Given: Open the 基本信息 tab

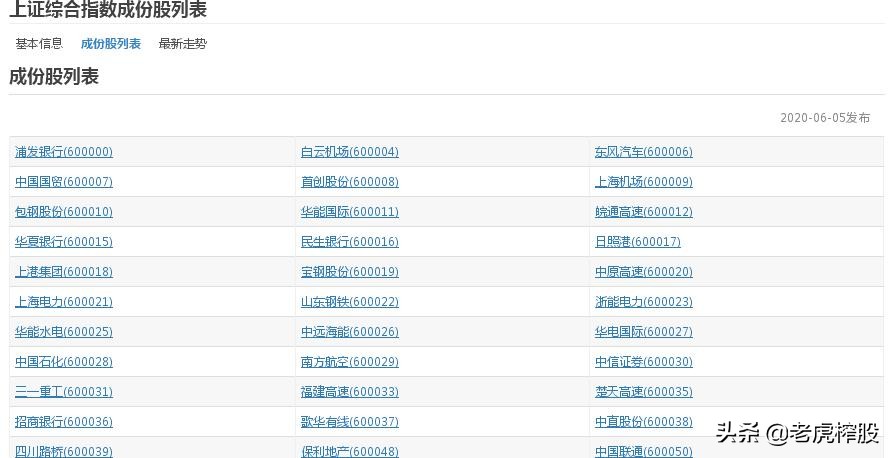Looking at the screenshot, I should pyautogui.click(x=39, y=44).
